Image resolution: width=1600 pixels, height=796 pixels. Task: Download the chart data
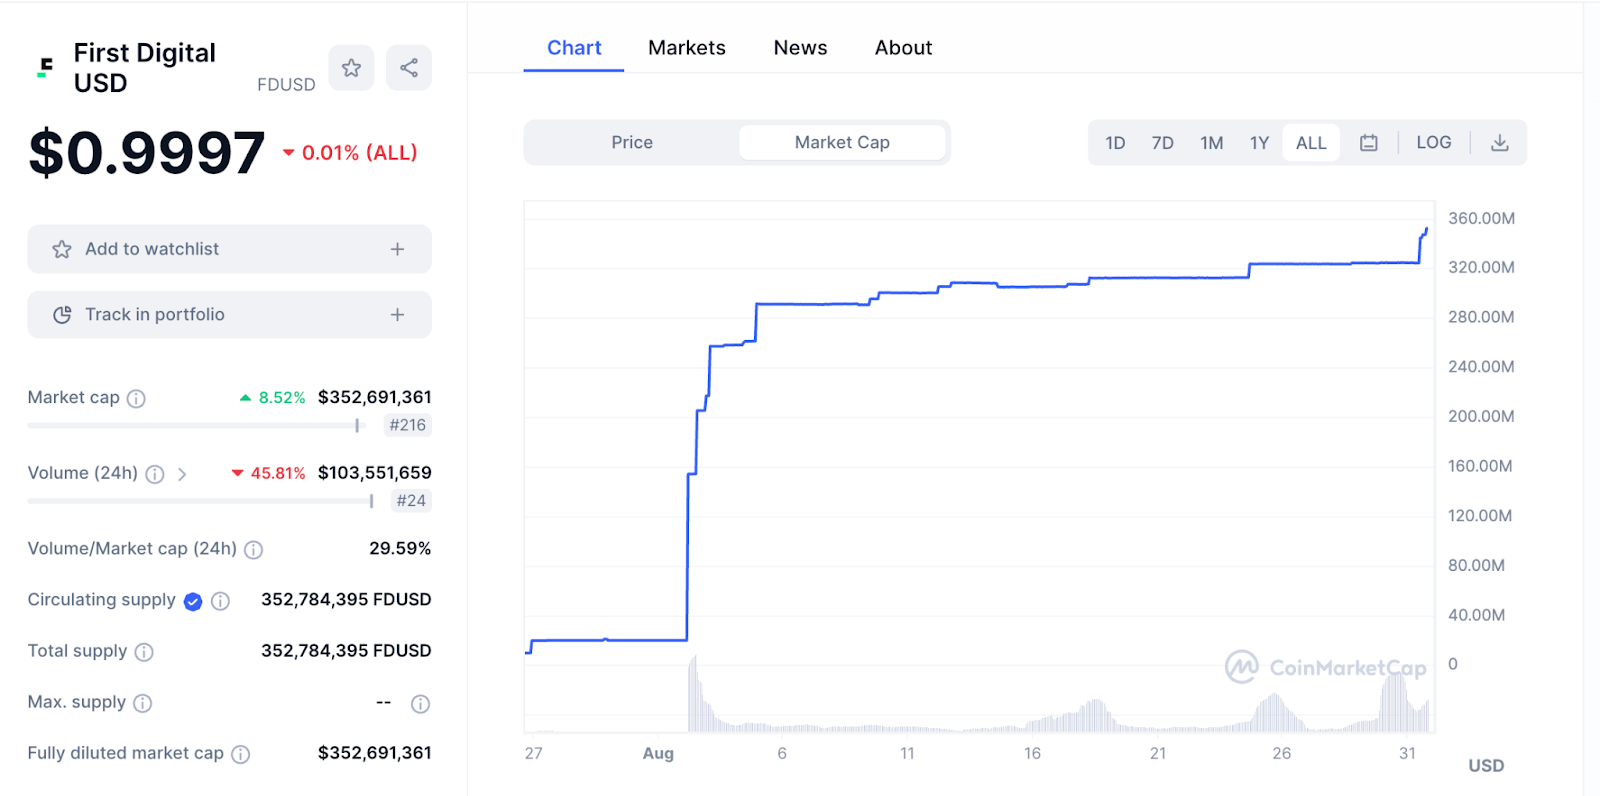1499,143
